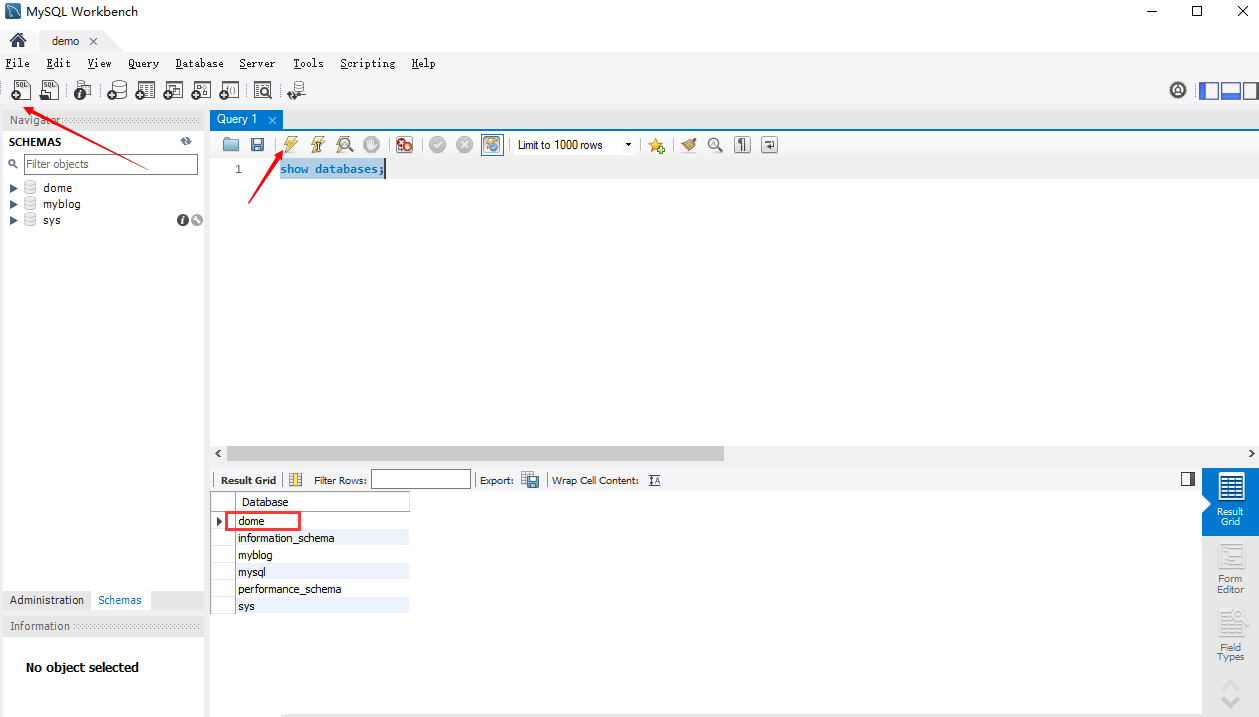The width and height of the screenshot is (1259, 717).
Task: Close the Query 1 tab
Action: coord(272,120)
